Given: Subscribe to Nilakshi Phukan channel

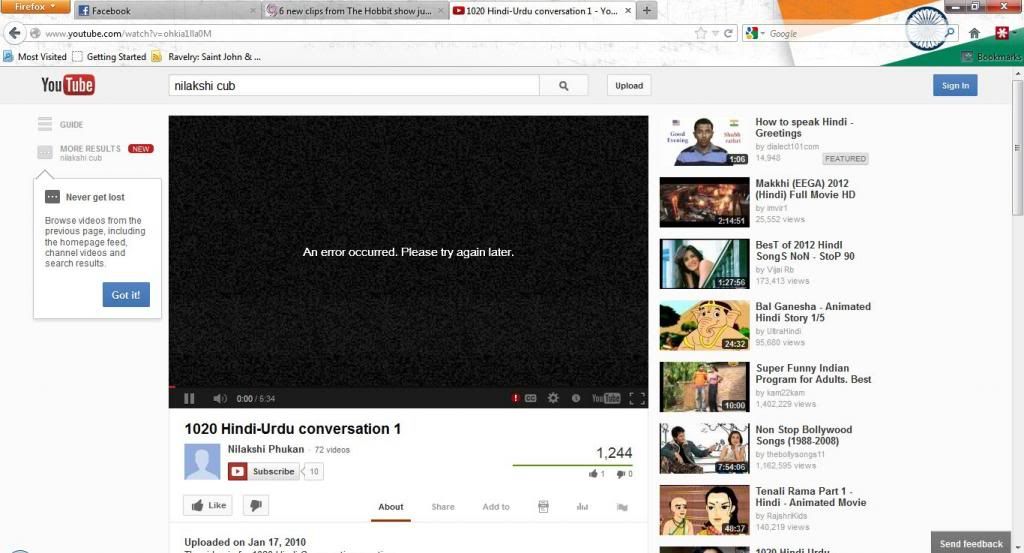Looking at the screenshot, I should [264, 471].
